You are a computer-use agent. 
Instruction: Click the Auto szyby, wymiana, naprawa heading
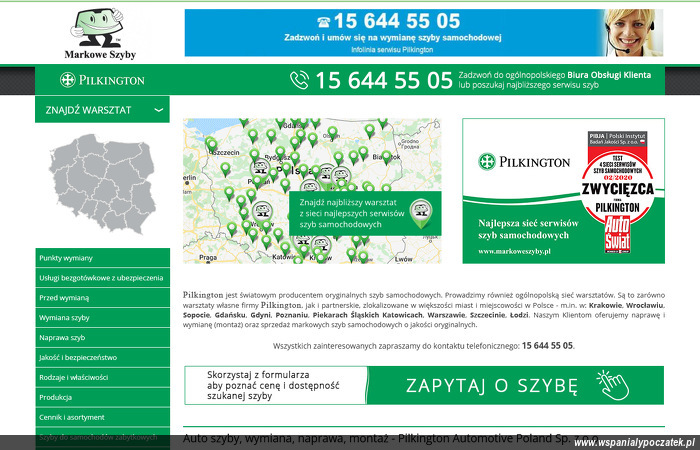click(x=391, y=438)
